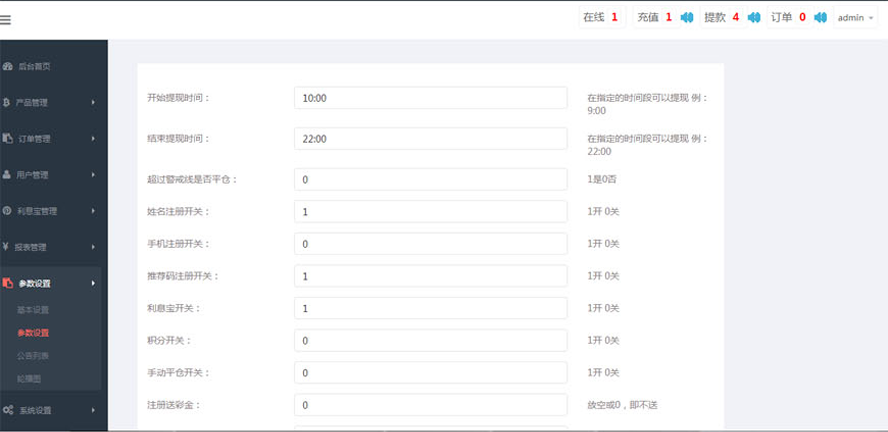Mute the 订单 notification speaker icon

click(821, 18)
